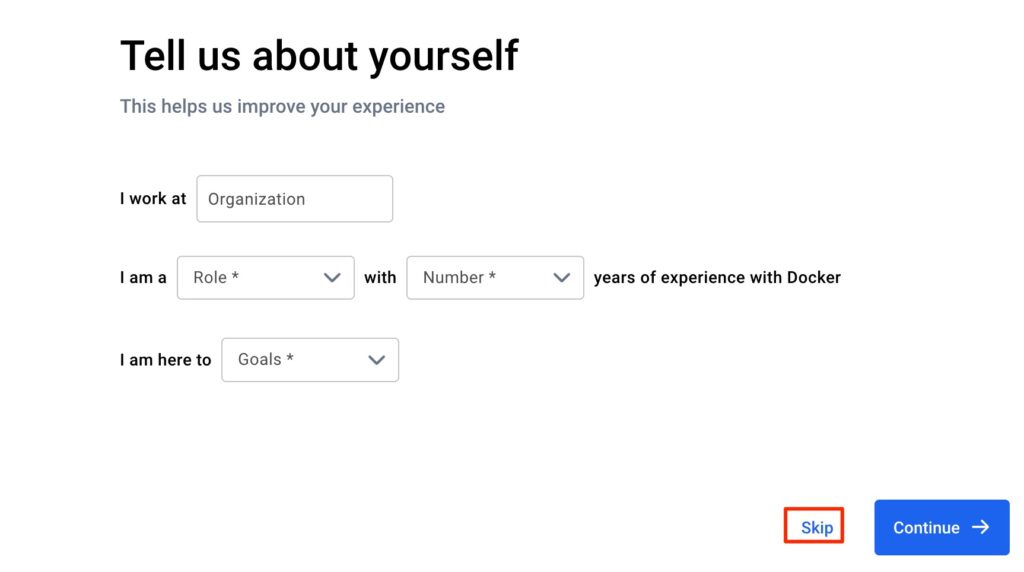
Task: Click the 'with' text between dropdowns
Action: tap(380, 278)
